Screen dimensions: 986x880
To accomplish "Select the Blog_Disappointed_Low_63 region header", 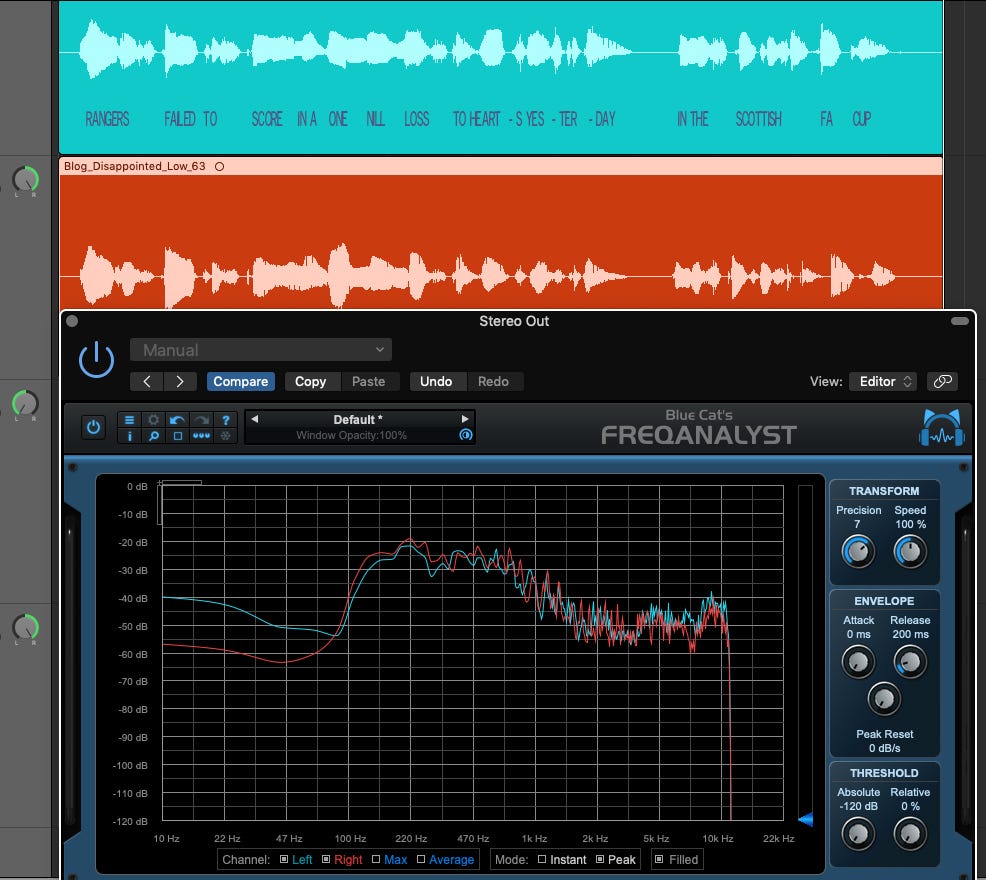I will coord(501,166).
